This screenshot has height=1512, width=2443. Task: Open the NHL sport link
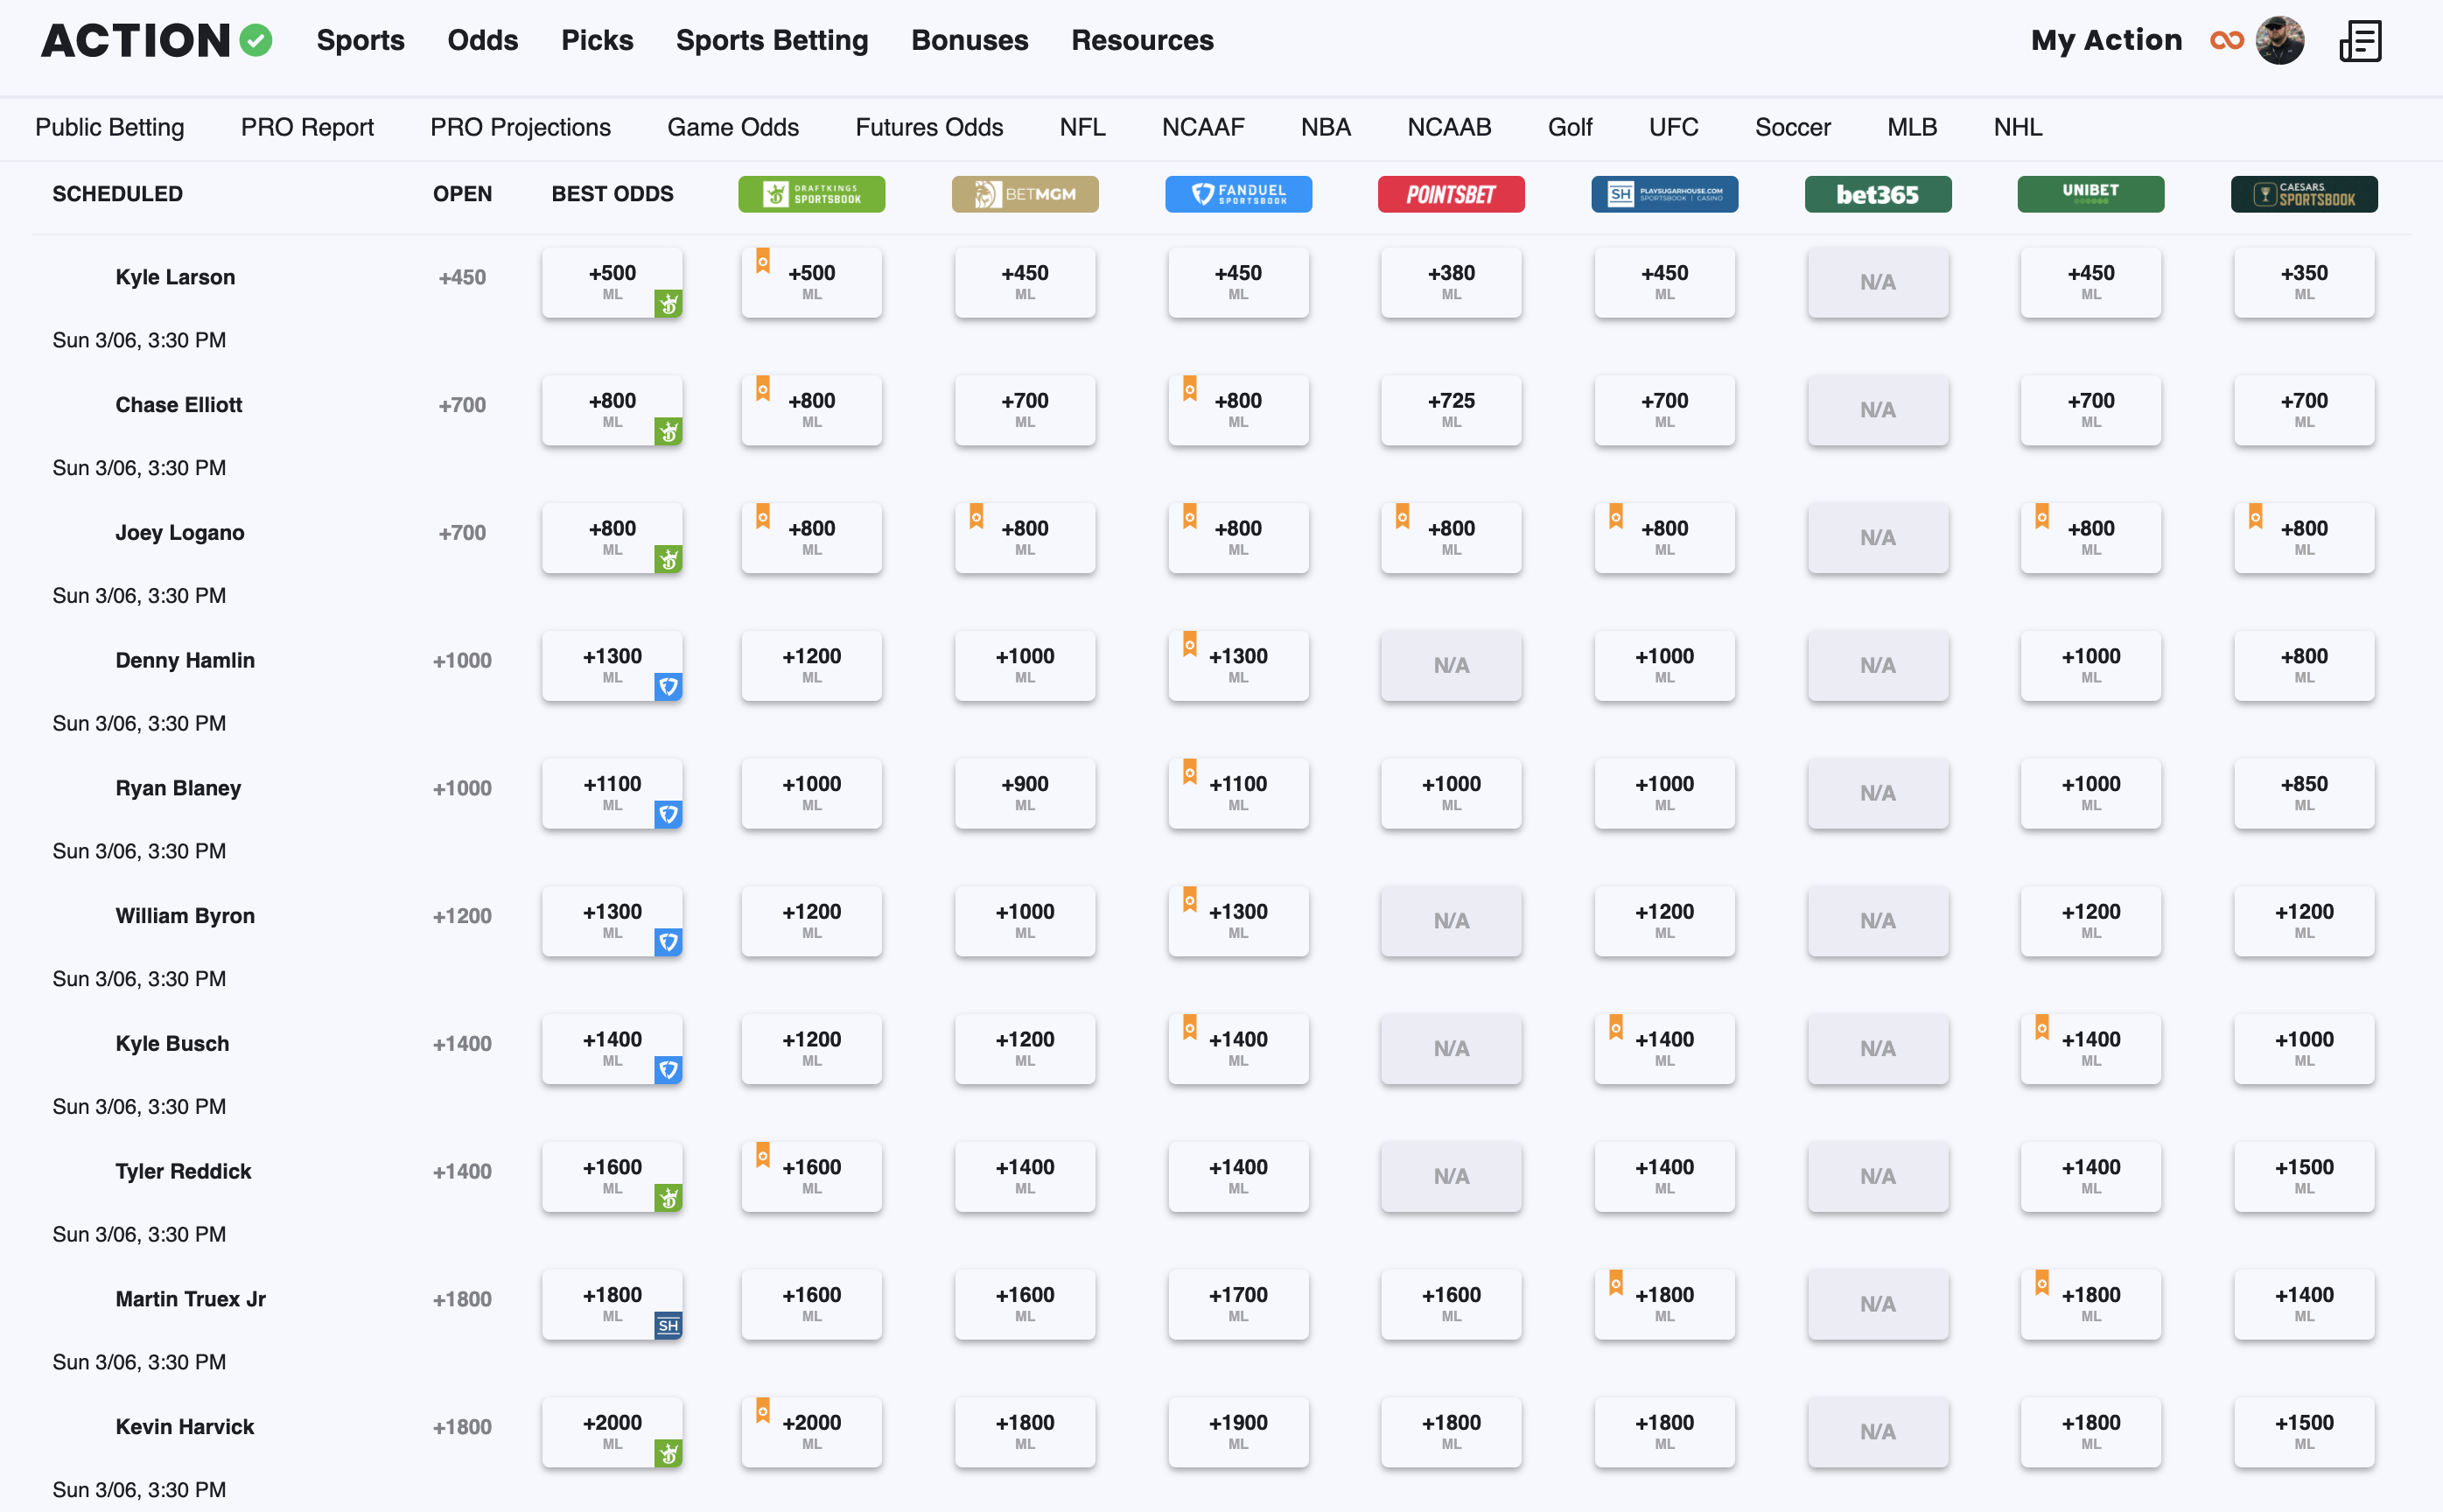(2017, 127)
